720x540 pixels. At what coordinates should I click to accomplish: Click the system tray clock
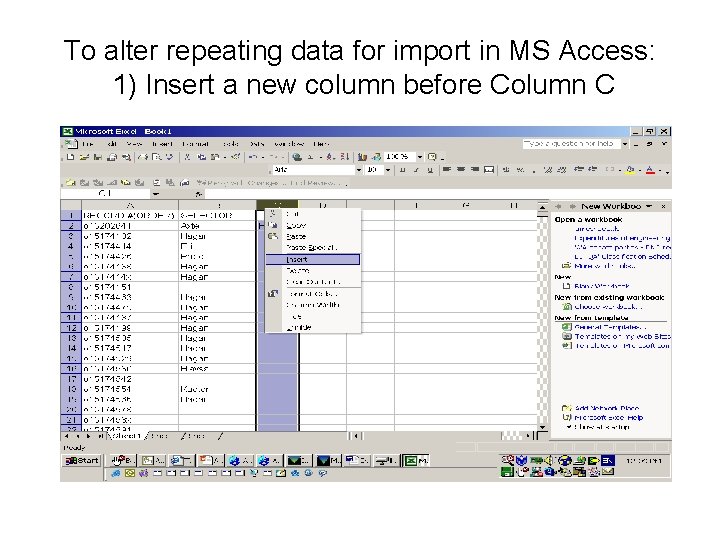point(643,461)
